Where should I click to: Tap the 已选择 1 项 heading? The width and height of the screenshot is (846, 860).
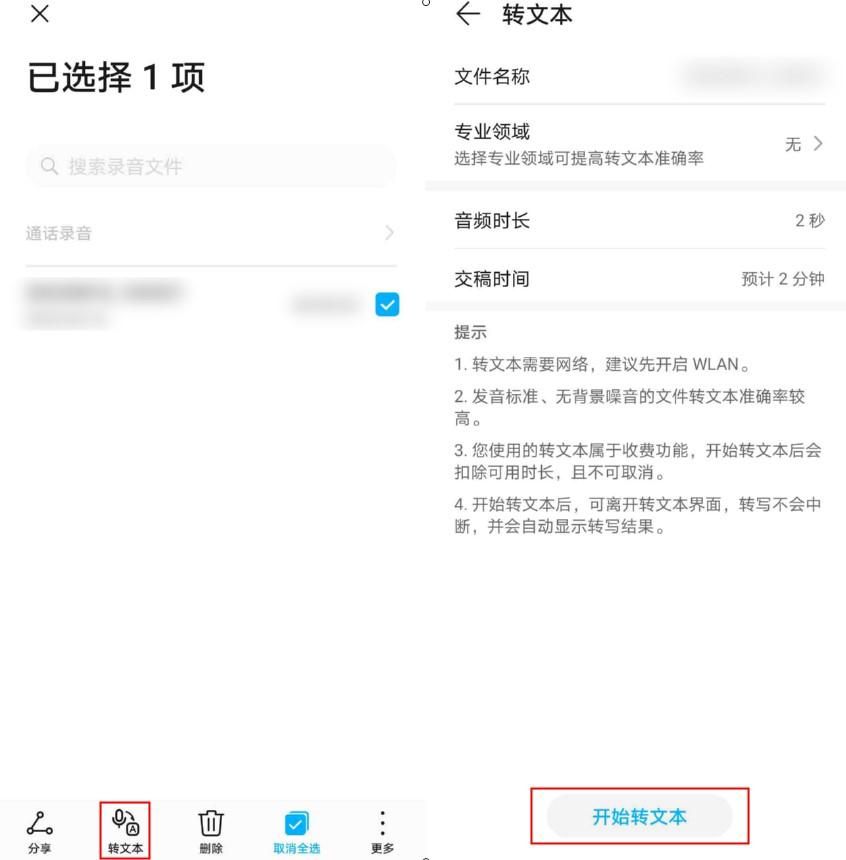point(116,77)
